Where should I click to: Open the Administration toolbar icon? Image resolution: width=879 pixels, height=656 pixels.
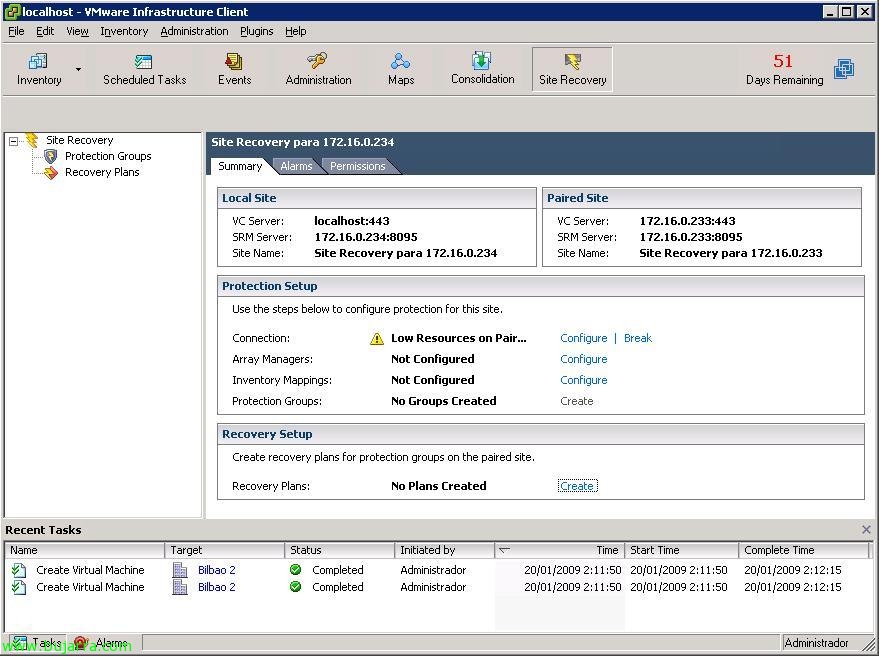[318, 61]
